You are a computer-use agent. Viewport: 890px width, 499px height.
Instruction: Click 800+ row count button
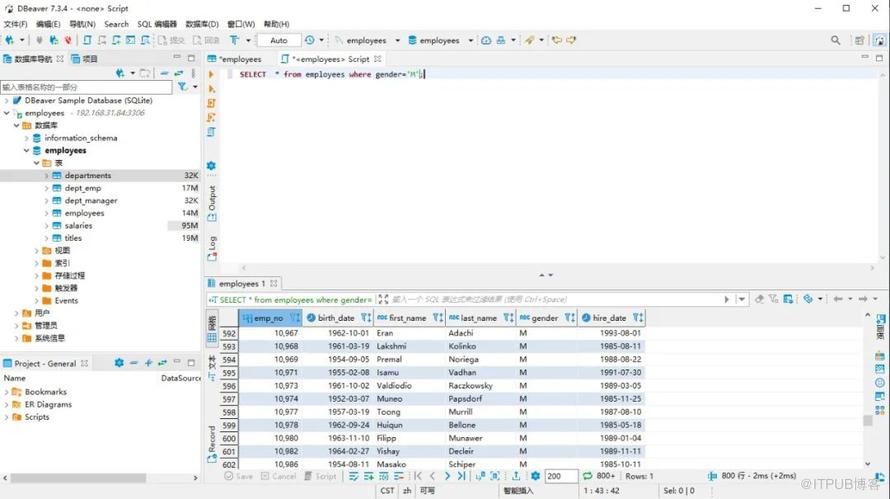coord(606,476)
